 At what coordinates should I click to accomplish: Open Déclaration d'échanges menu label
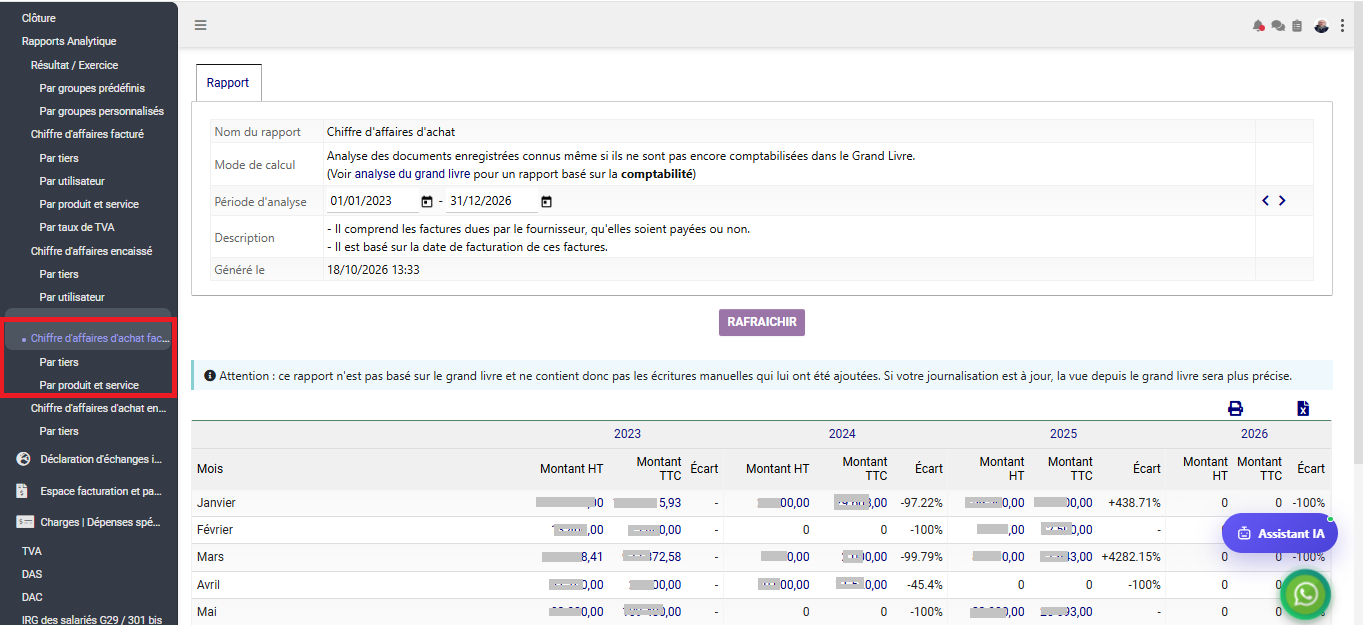[101, 459]
